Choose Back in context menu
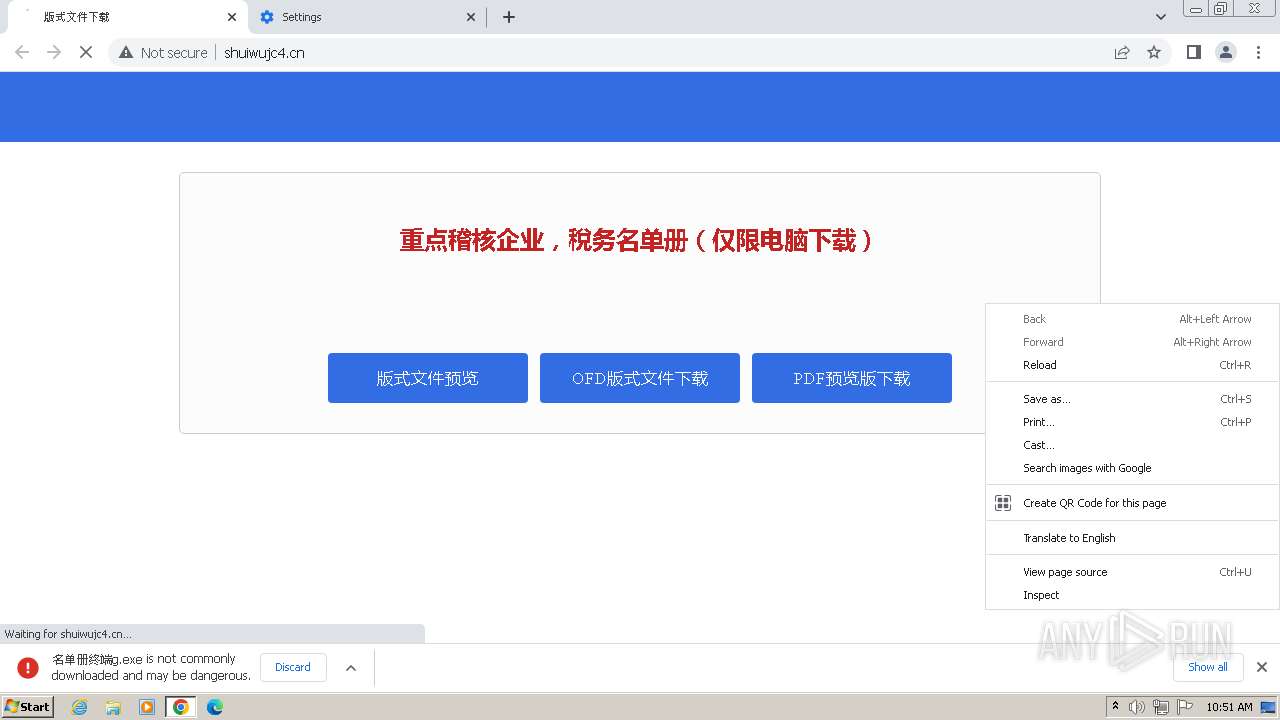Image resolution: width=1280 pixels, height=720 pixels. [1132, 319]
